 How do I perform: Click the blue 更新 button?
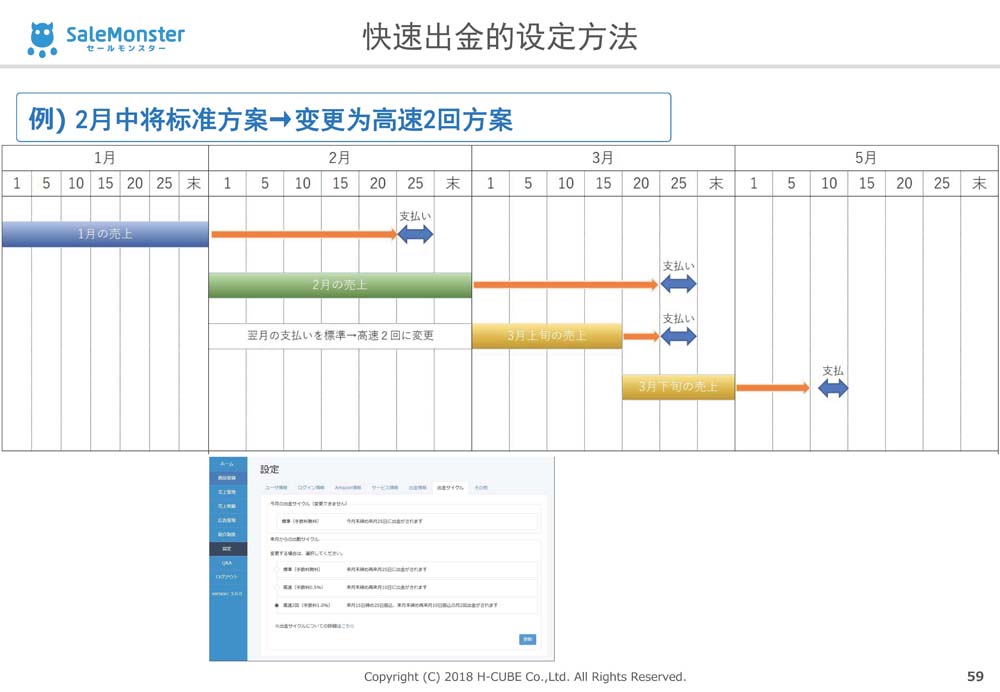527,639
